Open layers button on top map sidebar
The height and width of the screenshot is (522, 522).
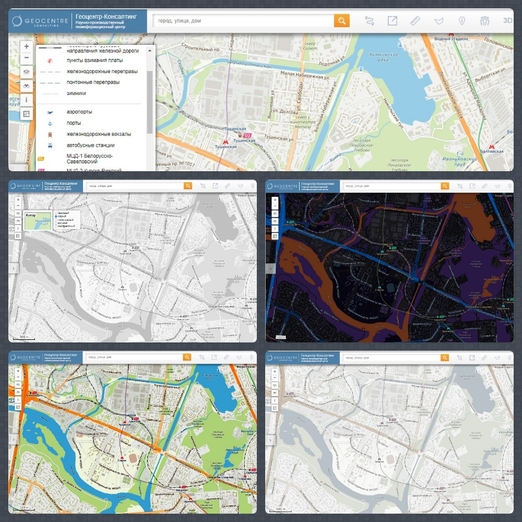click(x=27, y=72)
